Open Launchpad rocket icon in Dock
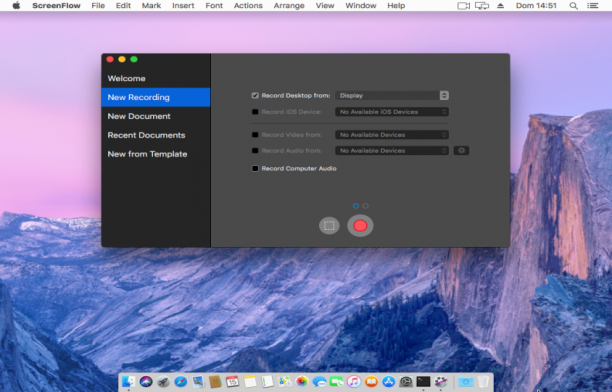Image resolution: width=612 pixels, height=392 pixels. 163,381
